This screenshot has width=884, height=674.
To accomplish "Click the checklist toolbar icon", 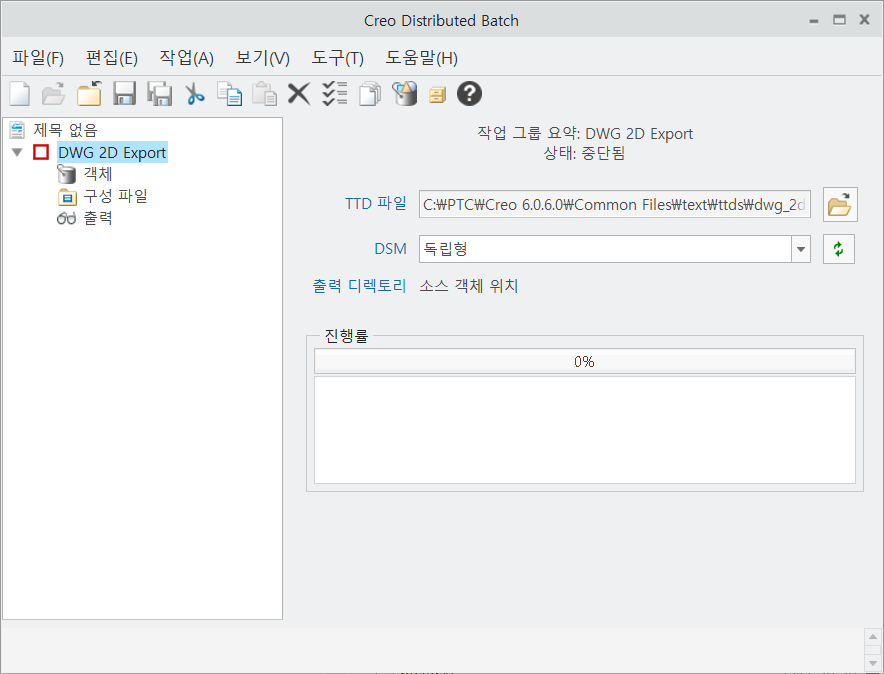I will click(334, 94).
